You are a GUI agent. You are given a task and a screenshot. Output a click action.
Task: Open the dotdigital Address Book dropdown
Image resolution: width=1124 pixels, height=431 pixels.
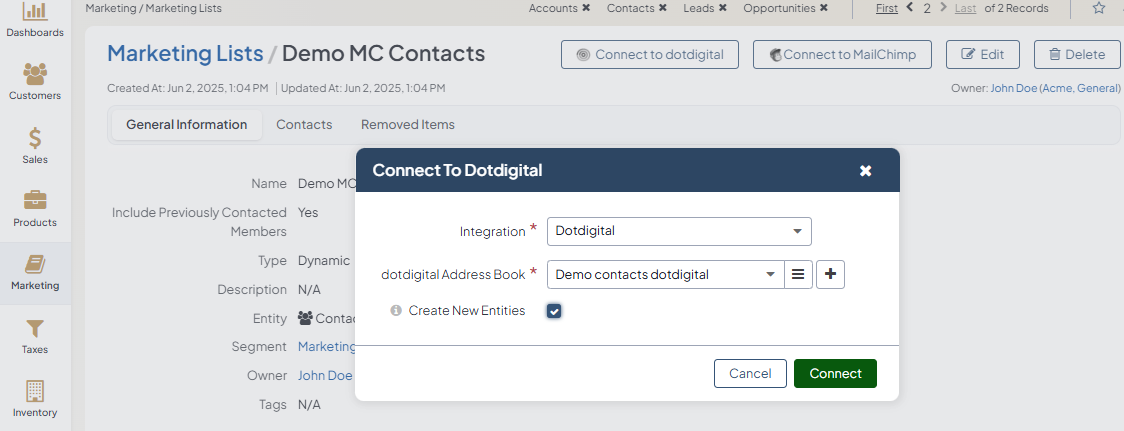click(665, 274)
